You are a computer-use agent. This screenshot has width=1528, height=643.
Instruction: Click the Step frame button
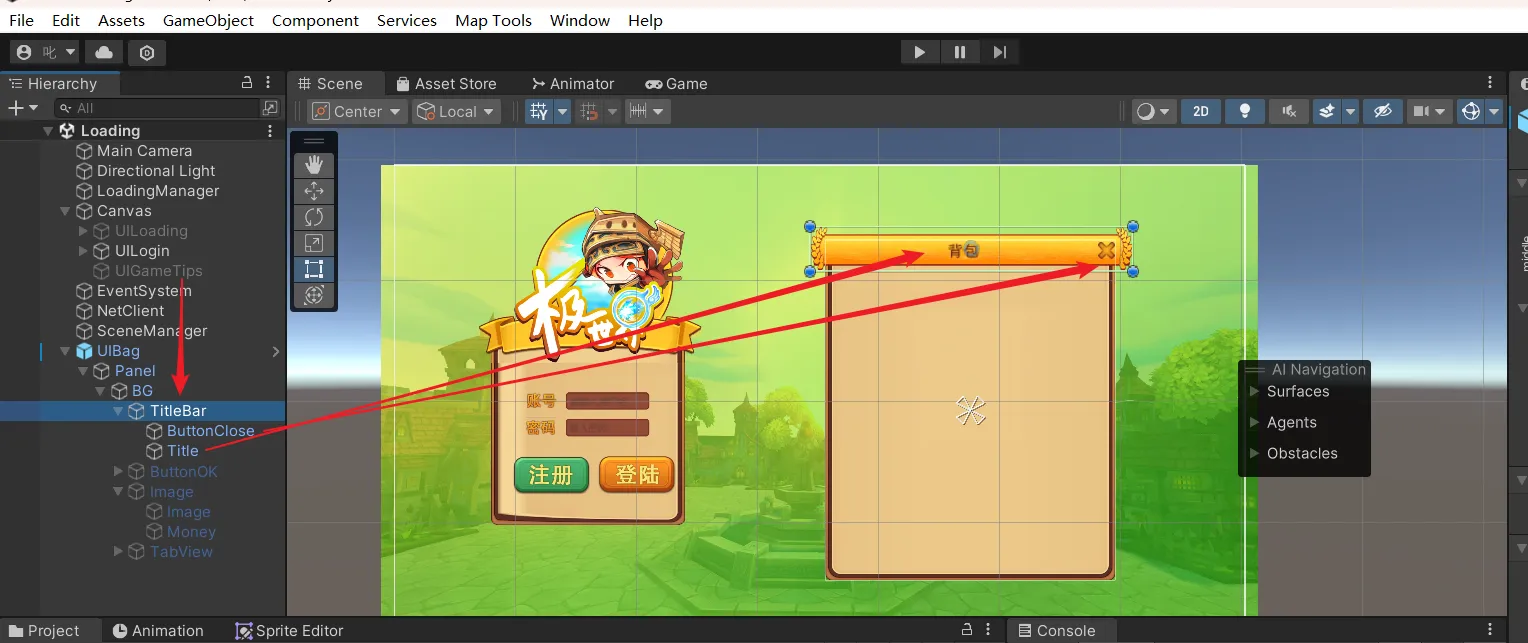point(999,53)
